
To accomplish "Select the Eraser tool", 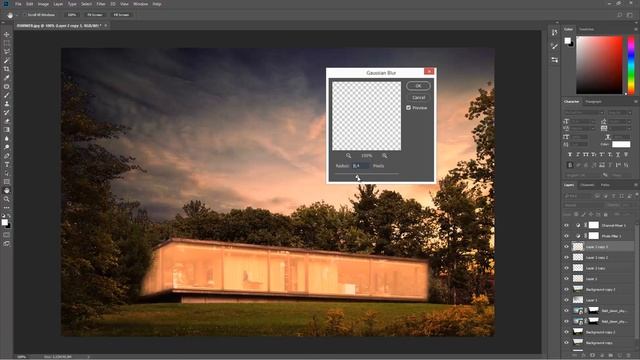I will (7, 121).
